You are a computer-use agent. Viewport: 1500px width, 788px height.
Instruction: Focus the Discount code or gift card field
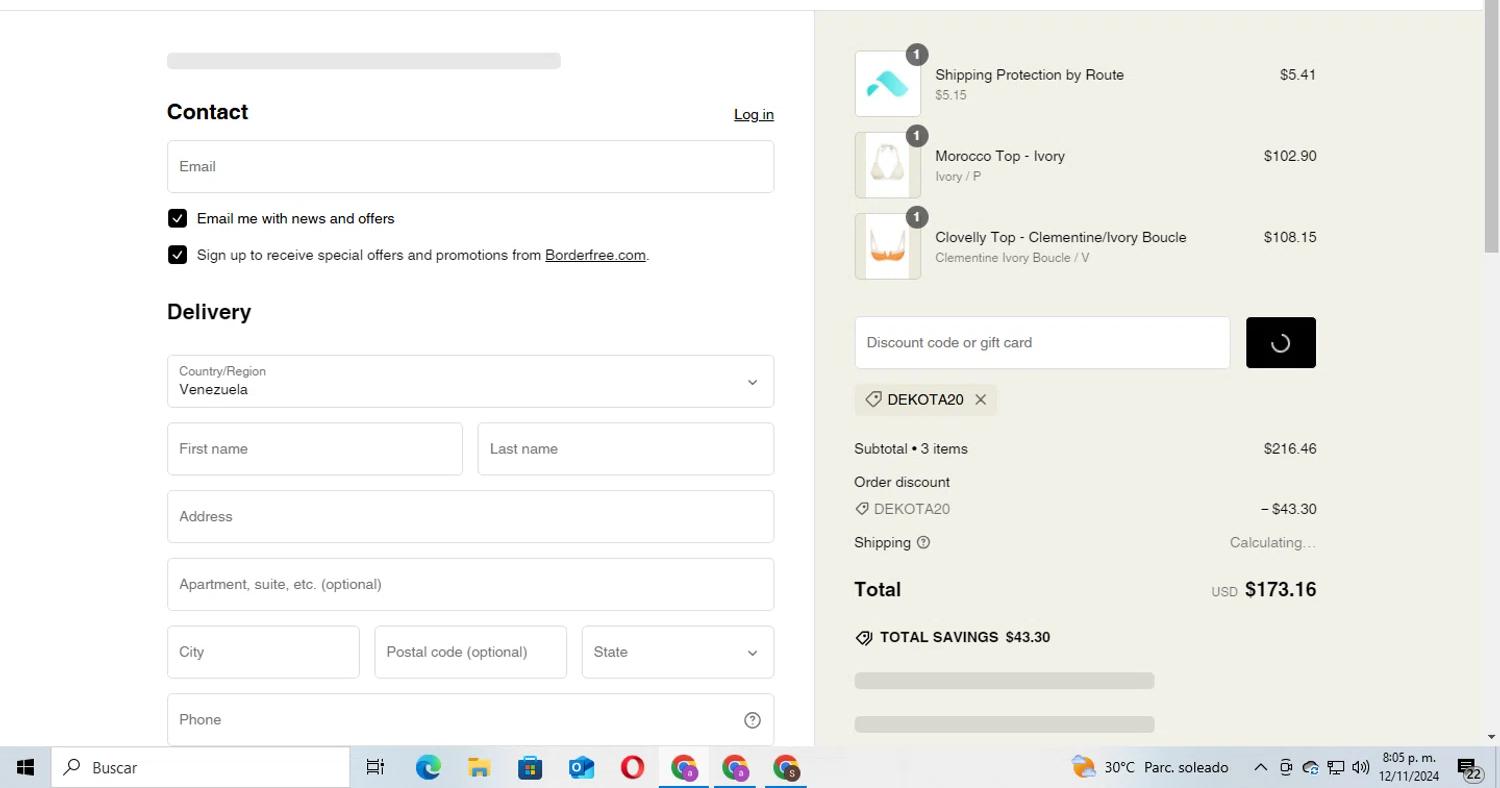[x=1042, y=342]
